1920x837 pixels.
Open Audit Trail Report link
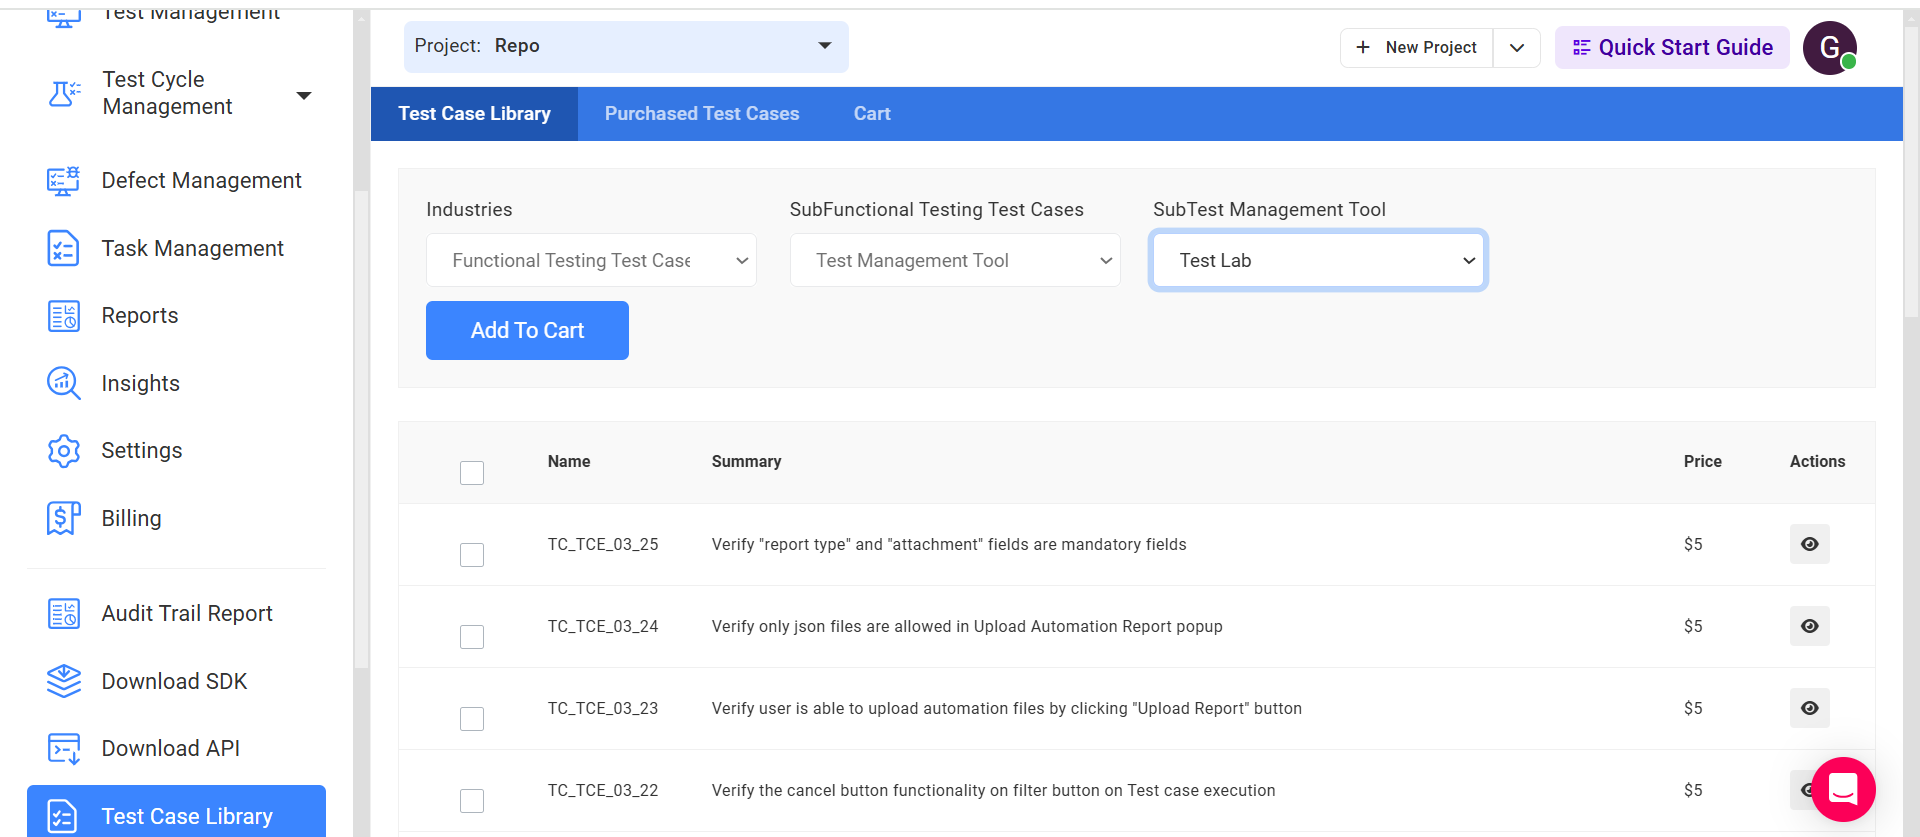click(x=187, y=614)
